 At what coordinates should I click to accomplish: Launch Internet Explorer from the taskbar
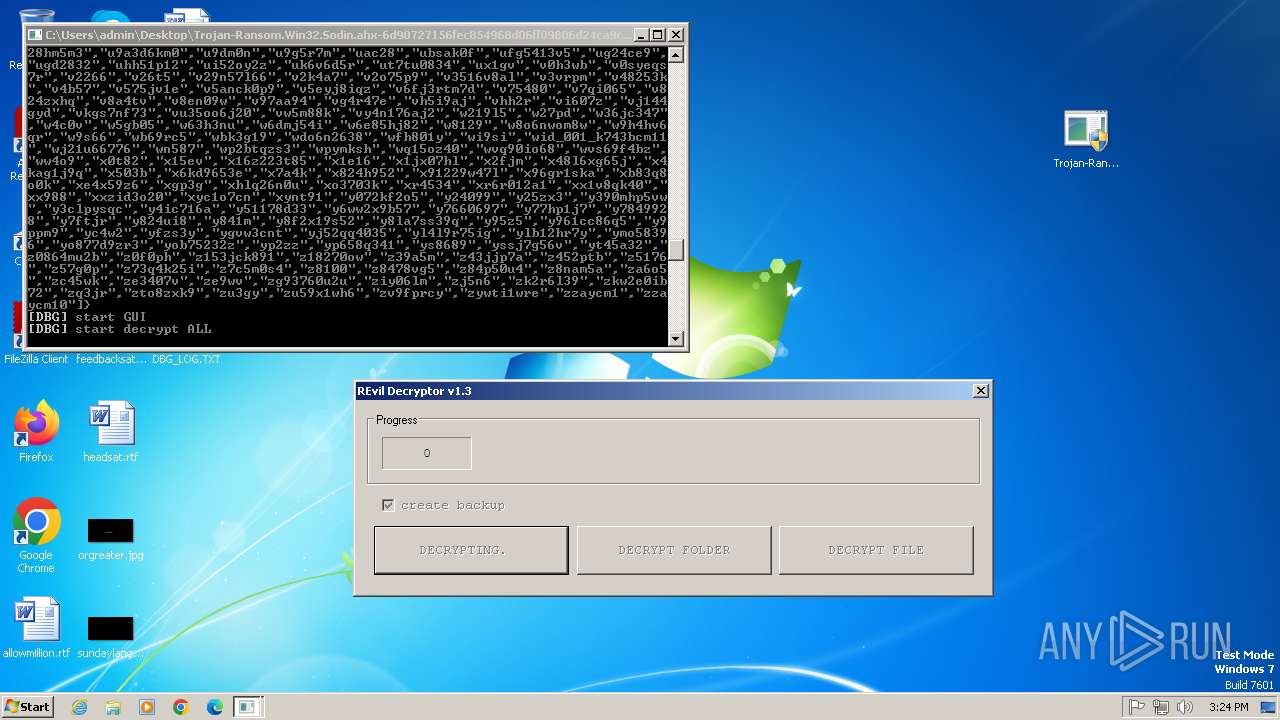point(79,707)
